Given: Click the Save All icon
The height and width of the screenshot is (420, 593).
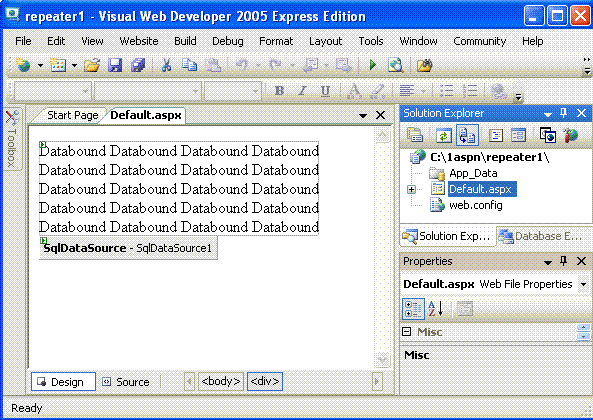Looking at the screenshot, I should tap(138, 65).
